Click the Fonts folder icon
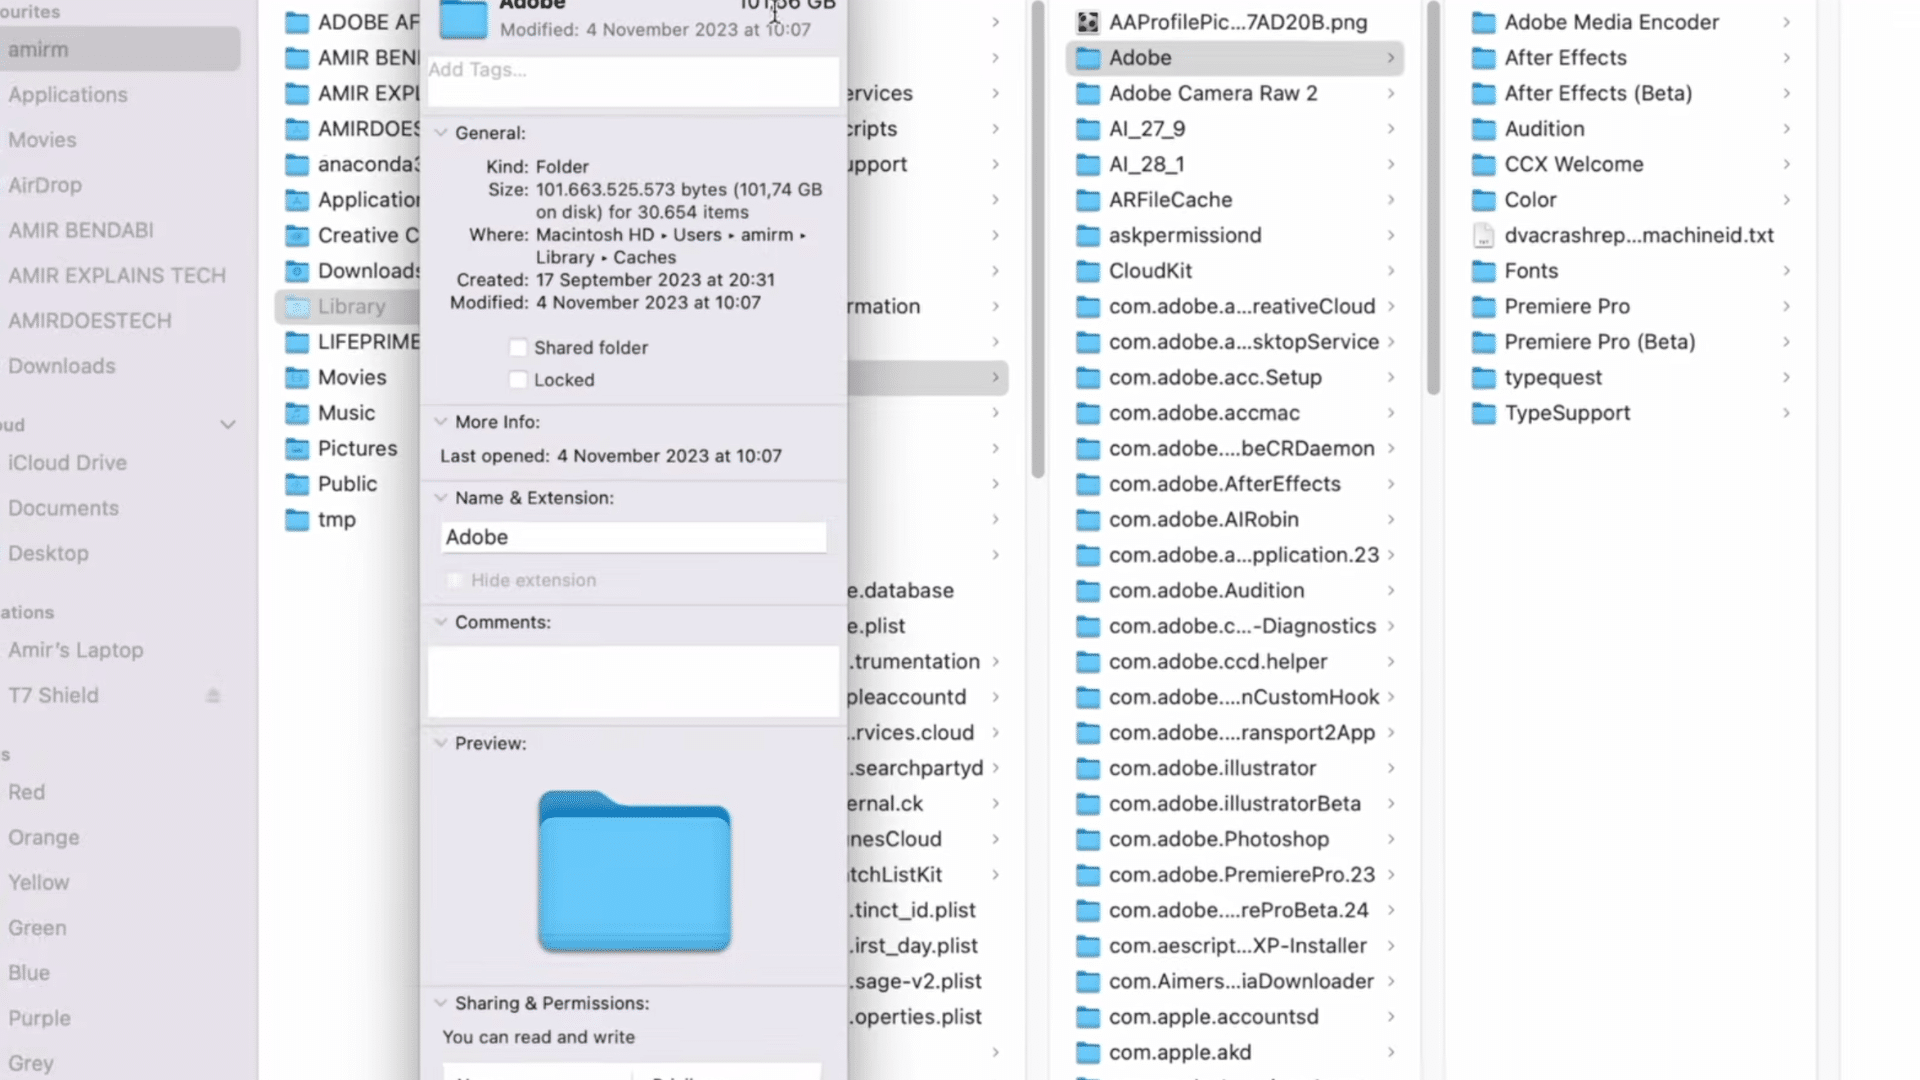1920x1080 pixels. click(x=1484, y=271)
